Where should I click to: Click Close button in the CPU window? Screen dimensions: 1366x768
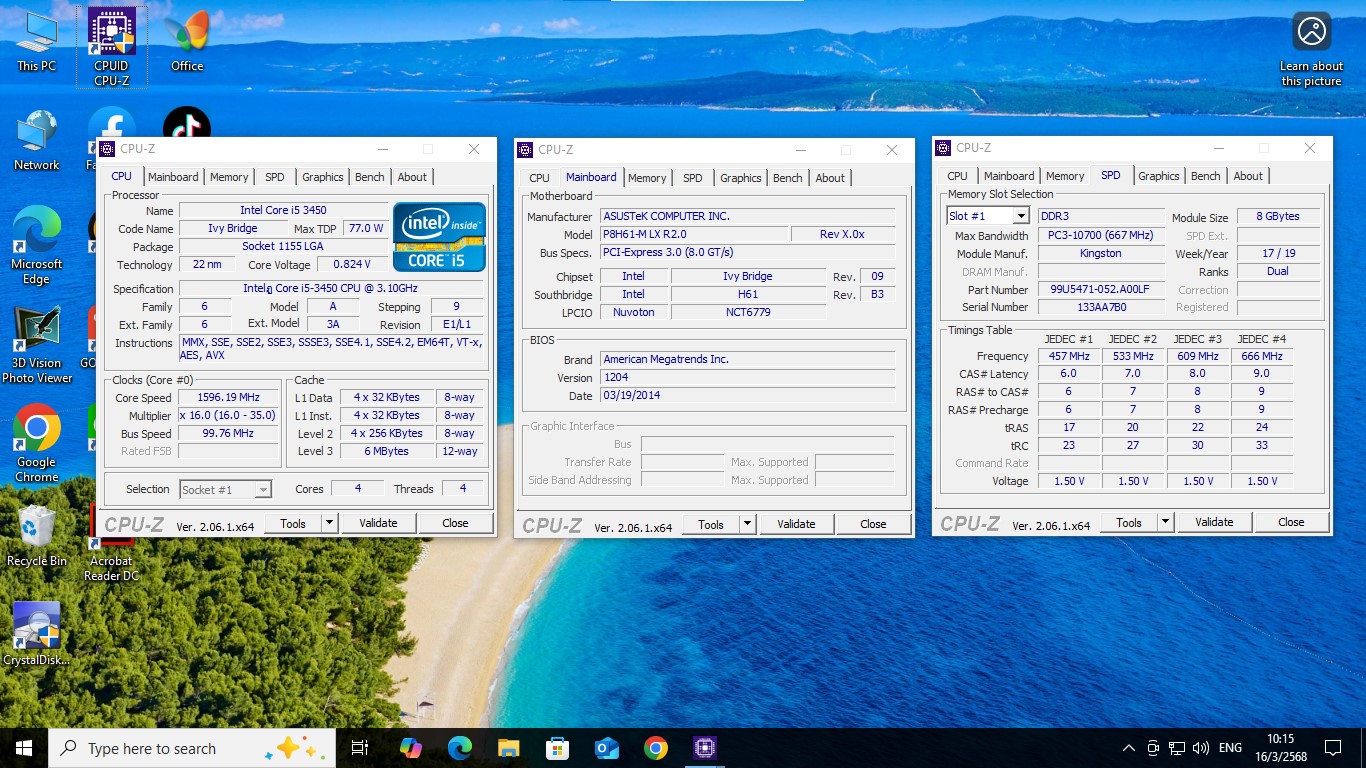(455, 523)
